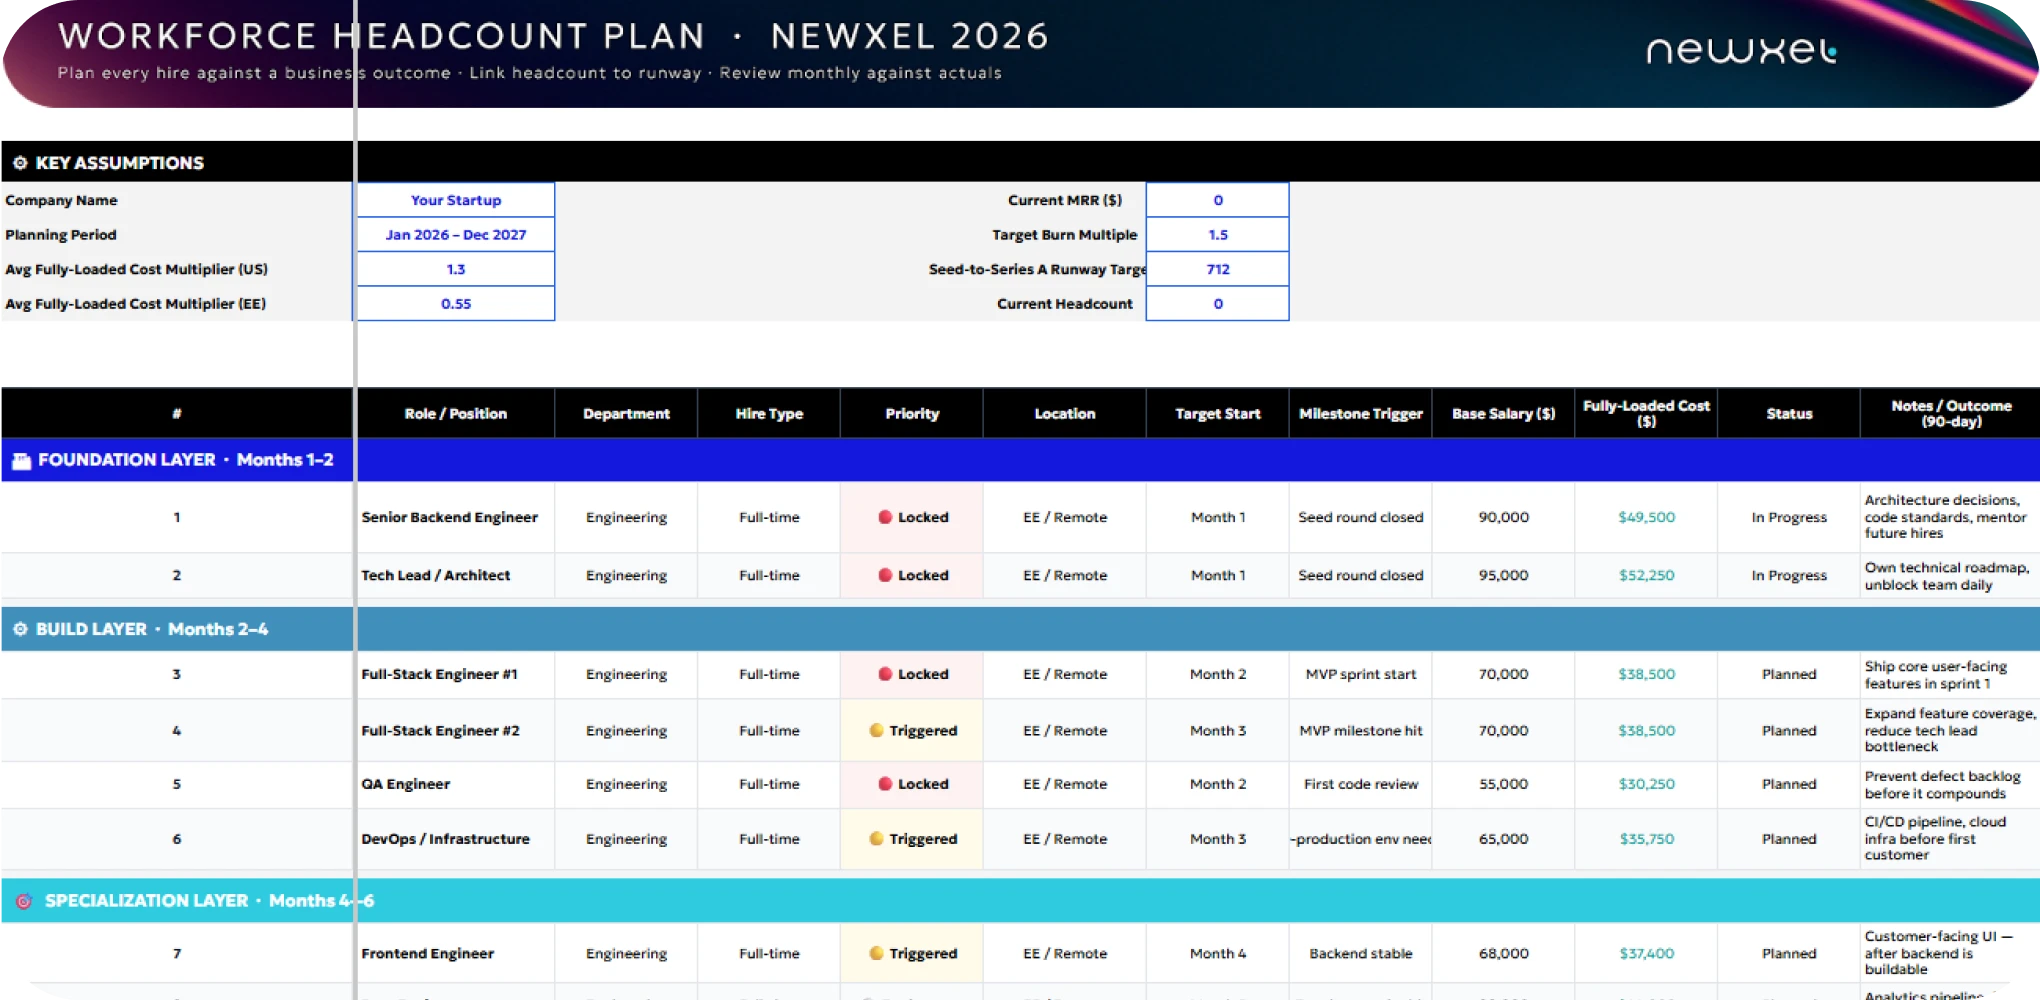This screenshot has width=2040, height=1000.
Task: Select the 'DevOps / Infrastructure' role cell
Action: coord(456,838)
